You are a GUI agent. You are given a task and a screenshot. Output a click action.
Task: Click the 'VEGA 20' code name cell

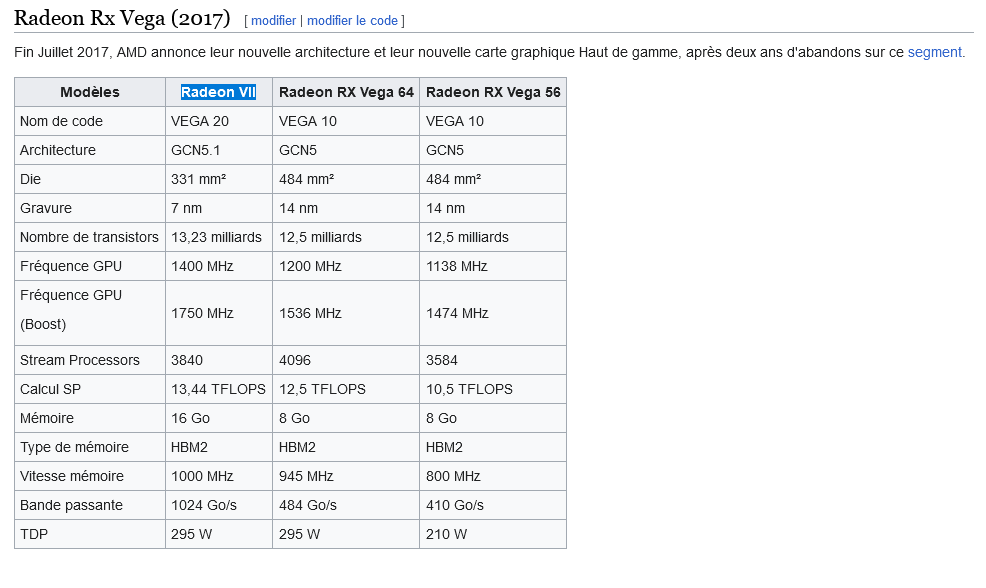(x=200, y=121)
